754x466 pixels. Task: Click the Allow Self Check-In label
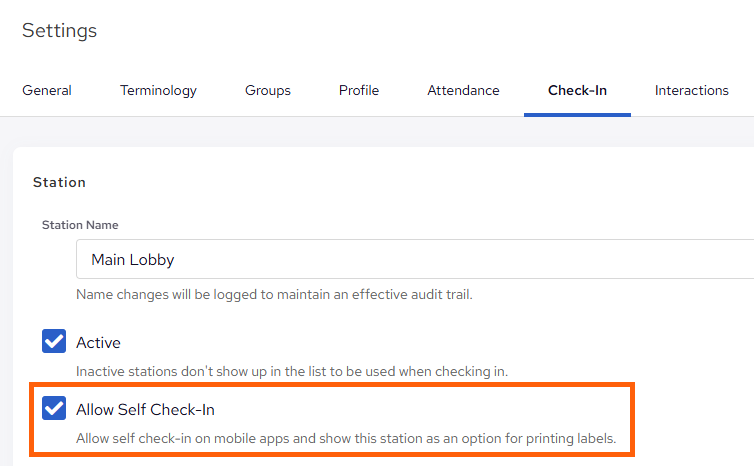[145, 409]
